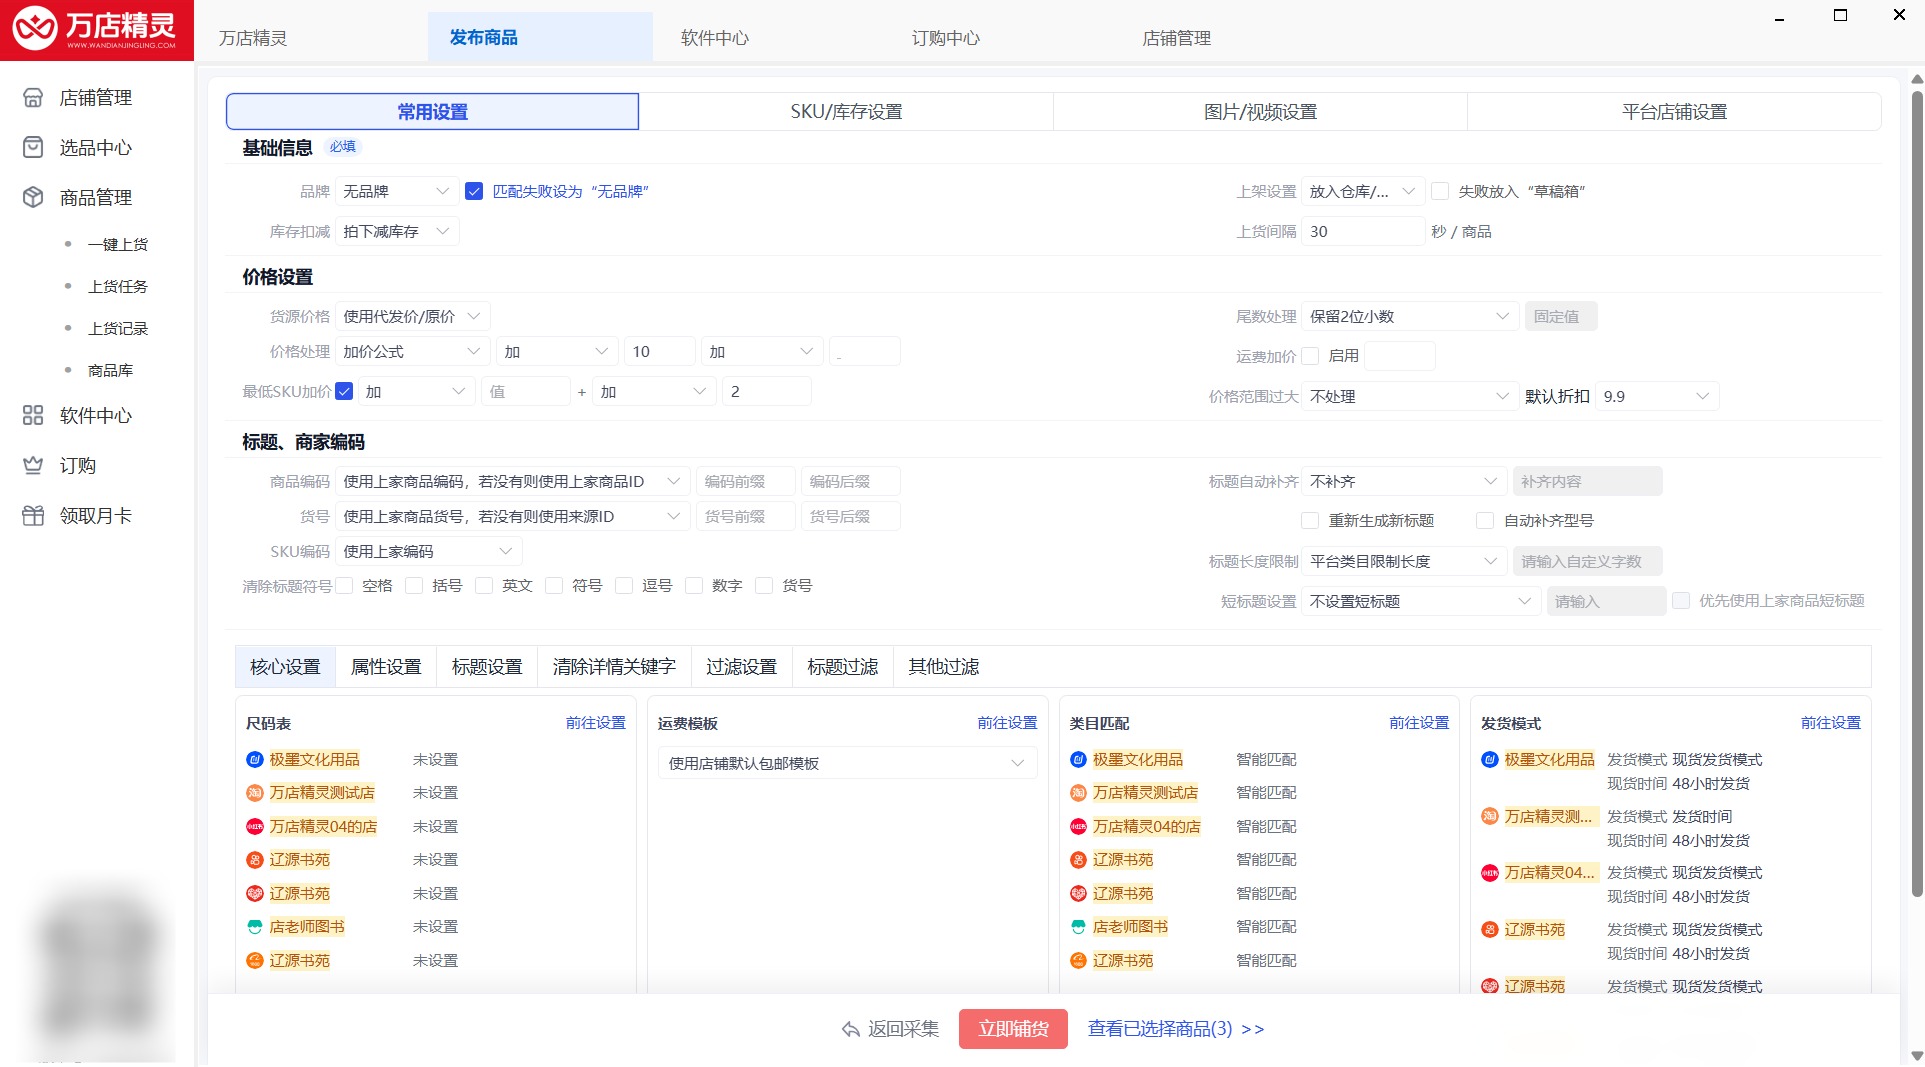1925x1067 pixels.
Task: Click the main vertical scrollbar
Action: click(x=1916, y=495)
